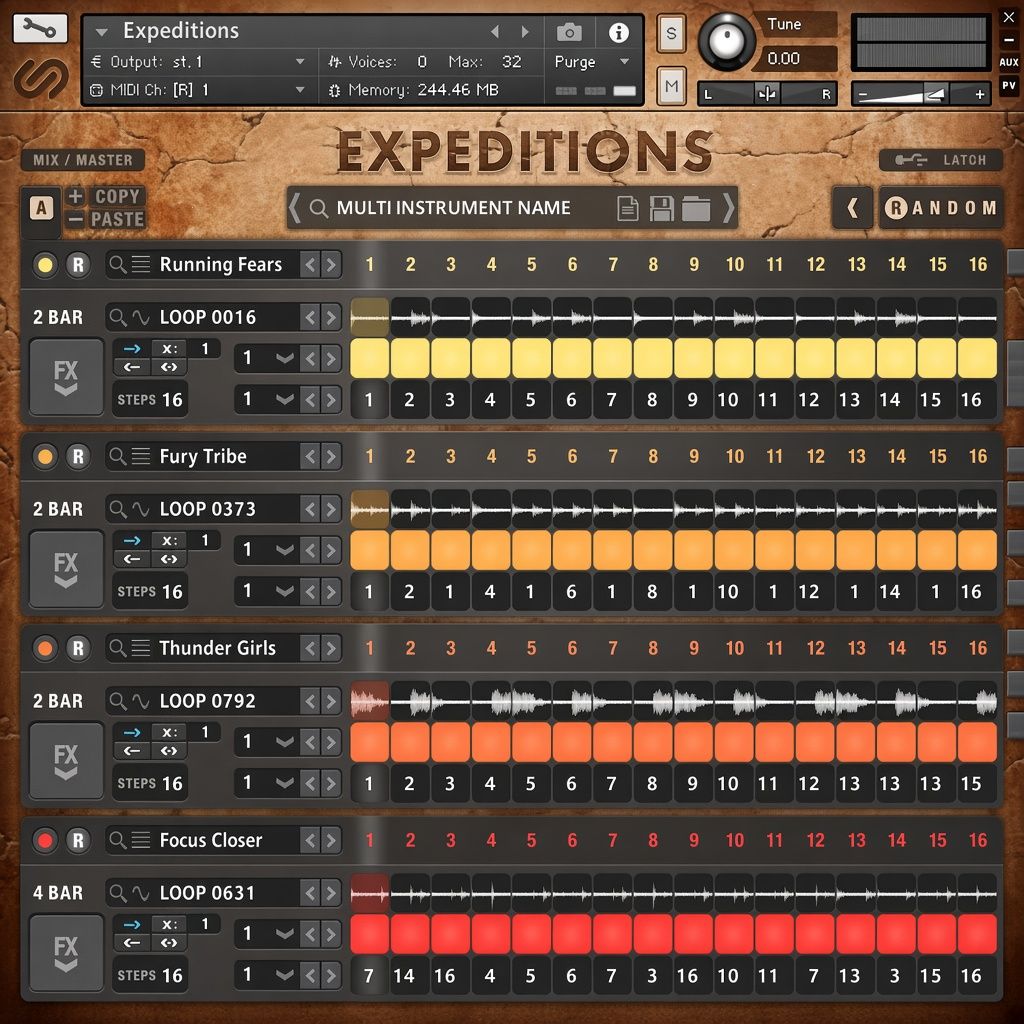Screen dimensions: 1024x1024
Task: Randomize Running Fears with R button
Action: point(78,265)
